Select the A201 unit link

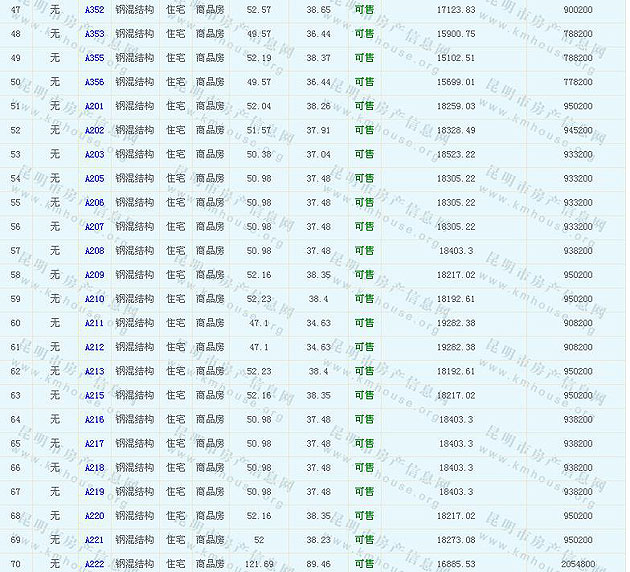coord(94,106)
